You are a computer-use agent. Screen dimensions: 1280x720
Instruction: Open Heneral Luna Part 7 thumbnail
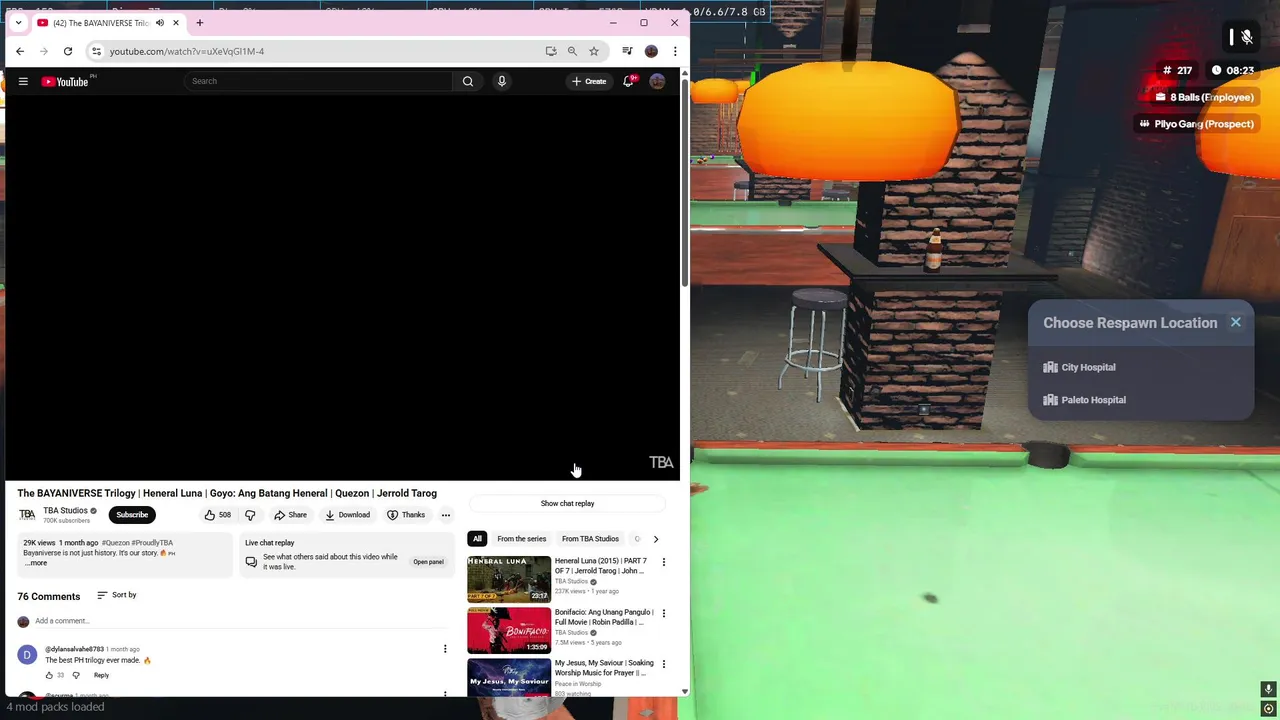tap(509, 579)
